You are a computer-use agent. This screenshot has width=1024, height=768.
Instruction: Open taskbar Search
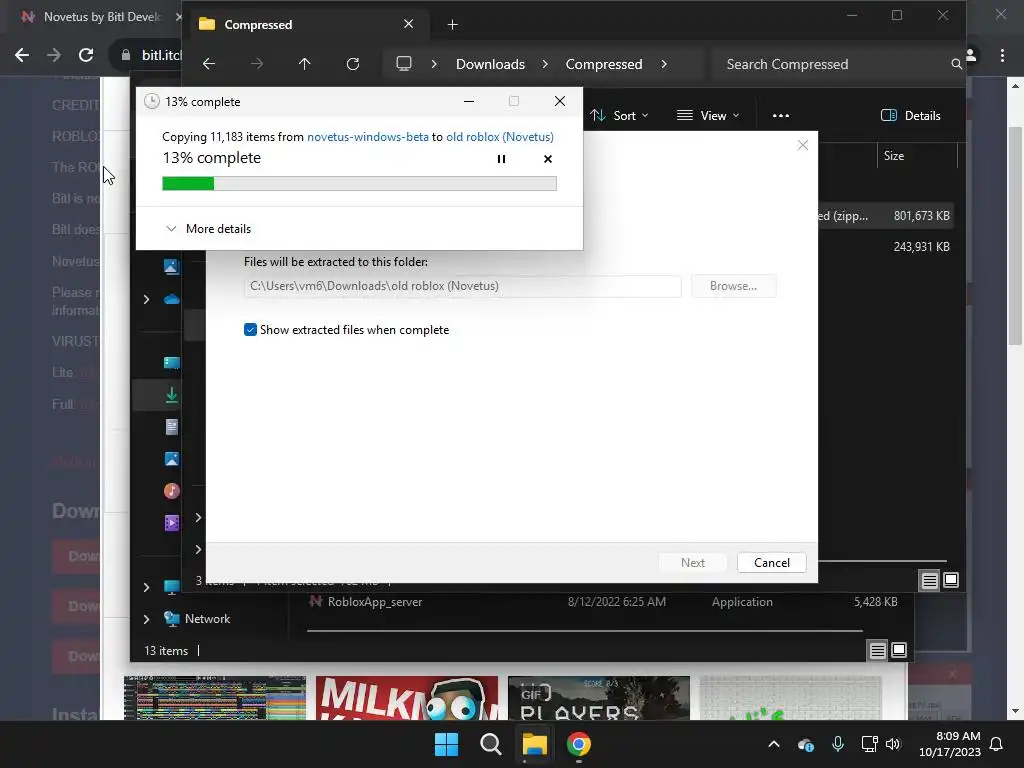(x=490, y=744)
